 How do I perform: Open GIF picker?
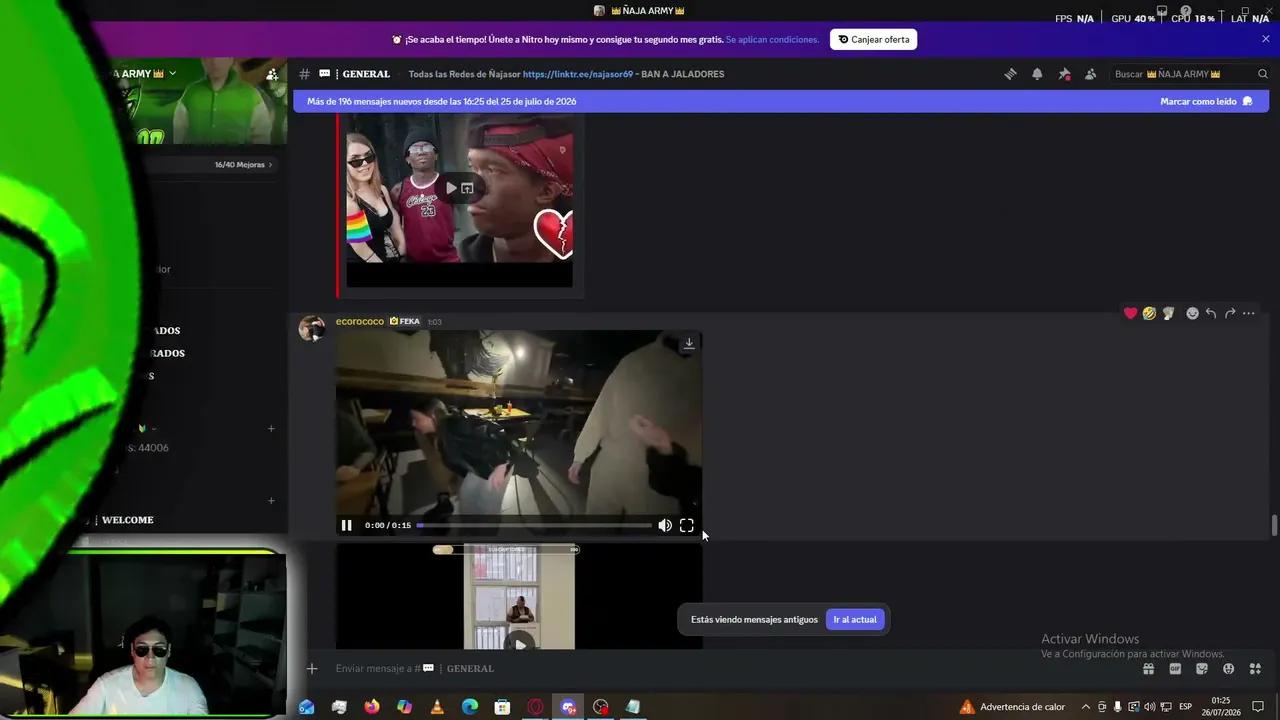point(1175,668)
